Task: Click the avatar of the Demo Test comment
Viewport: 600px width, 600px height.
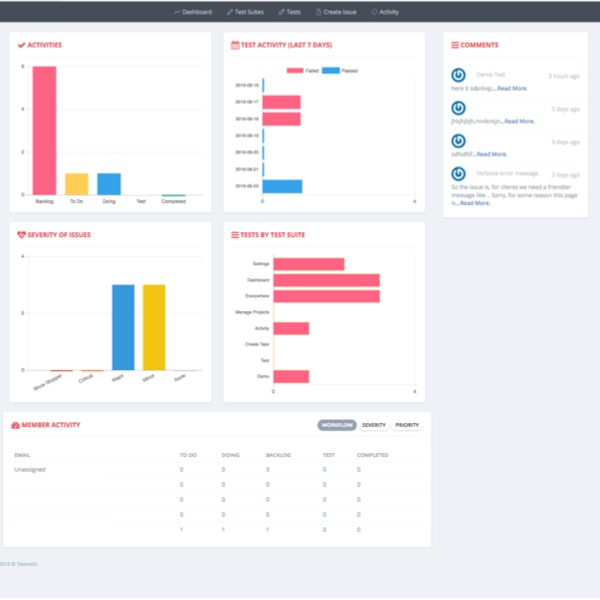Action: (458, 75)
